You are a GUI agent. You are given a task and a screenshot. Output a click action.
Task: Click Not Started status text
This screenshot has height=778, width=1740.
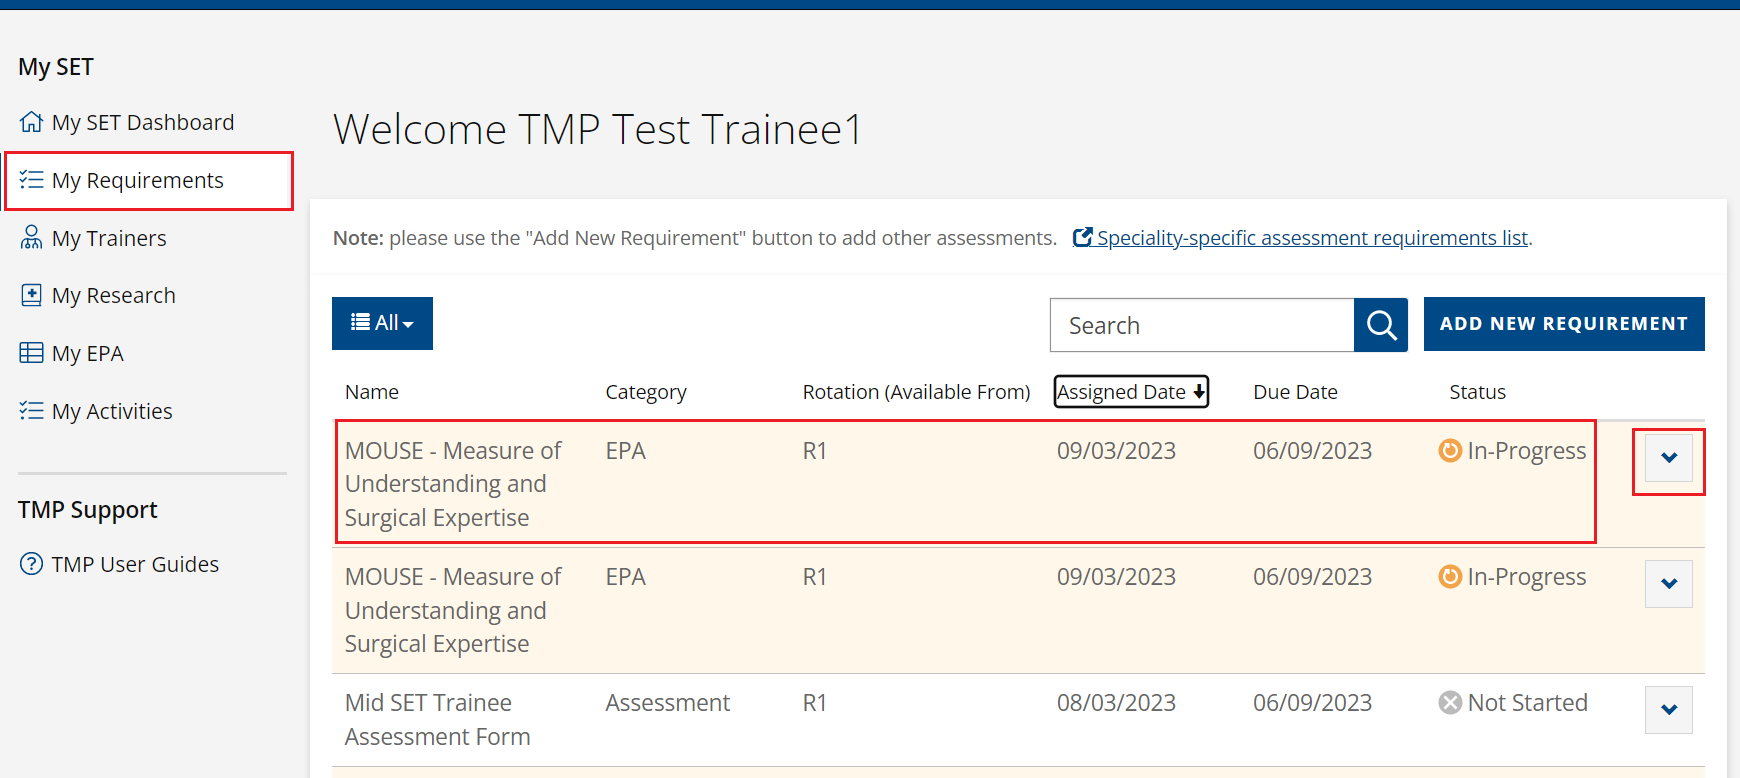[x=1527, y=703]
